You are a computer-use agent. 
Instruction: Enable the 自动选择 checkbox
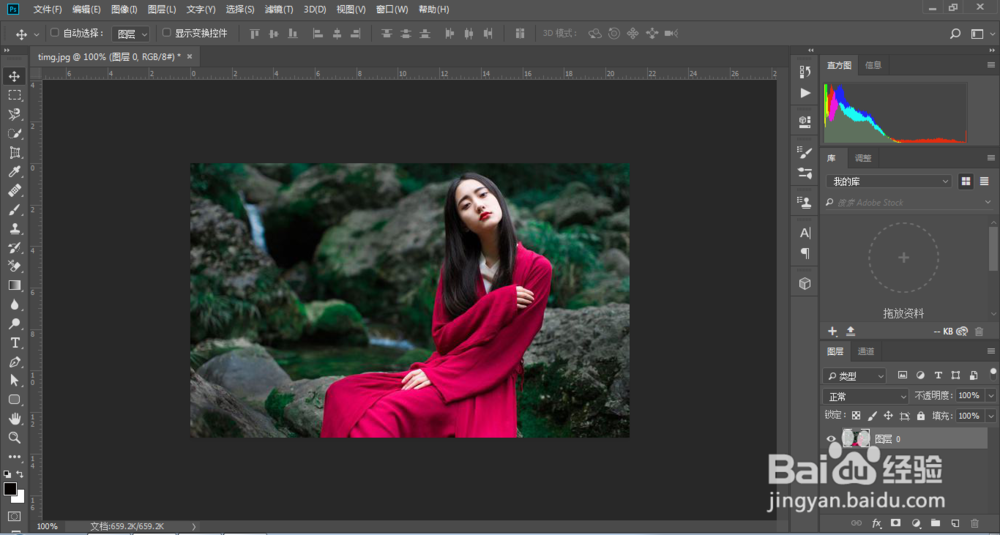click(x=54, y=33)
